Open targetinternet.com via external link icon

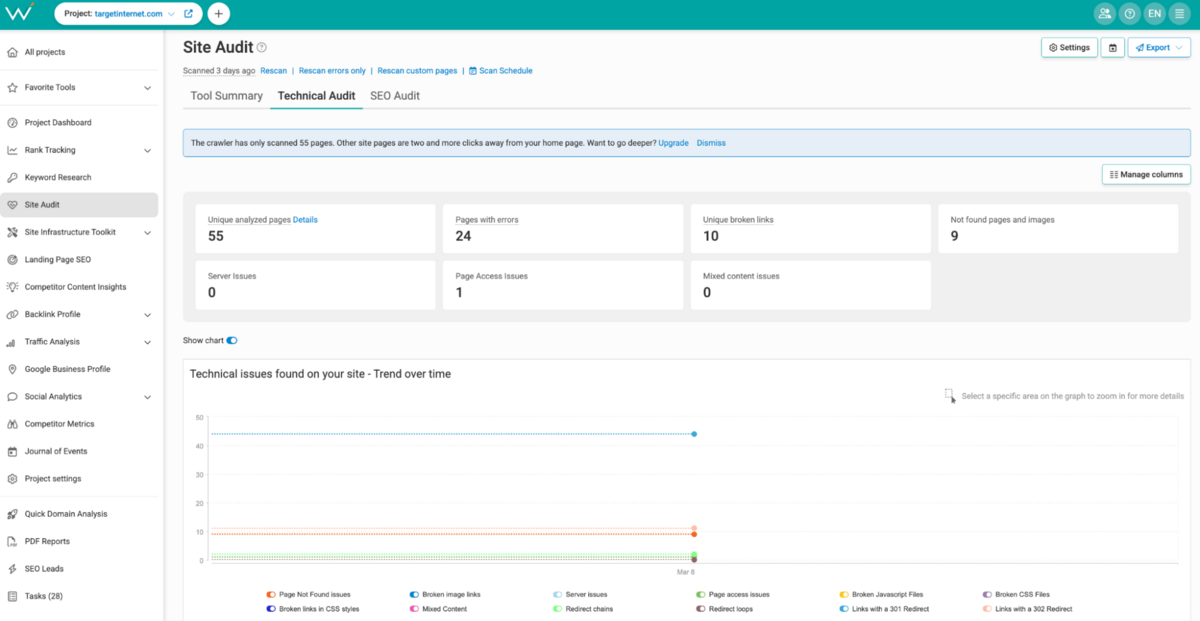(188, 14)
